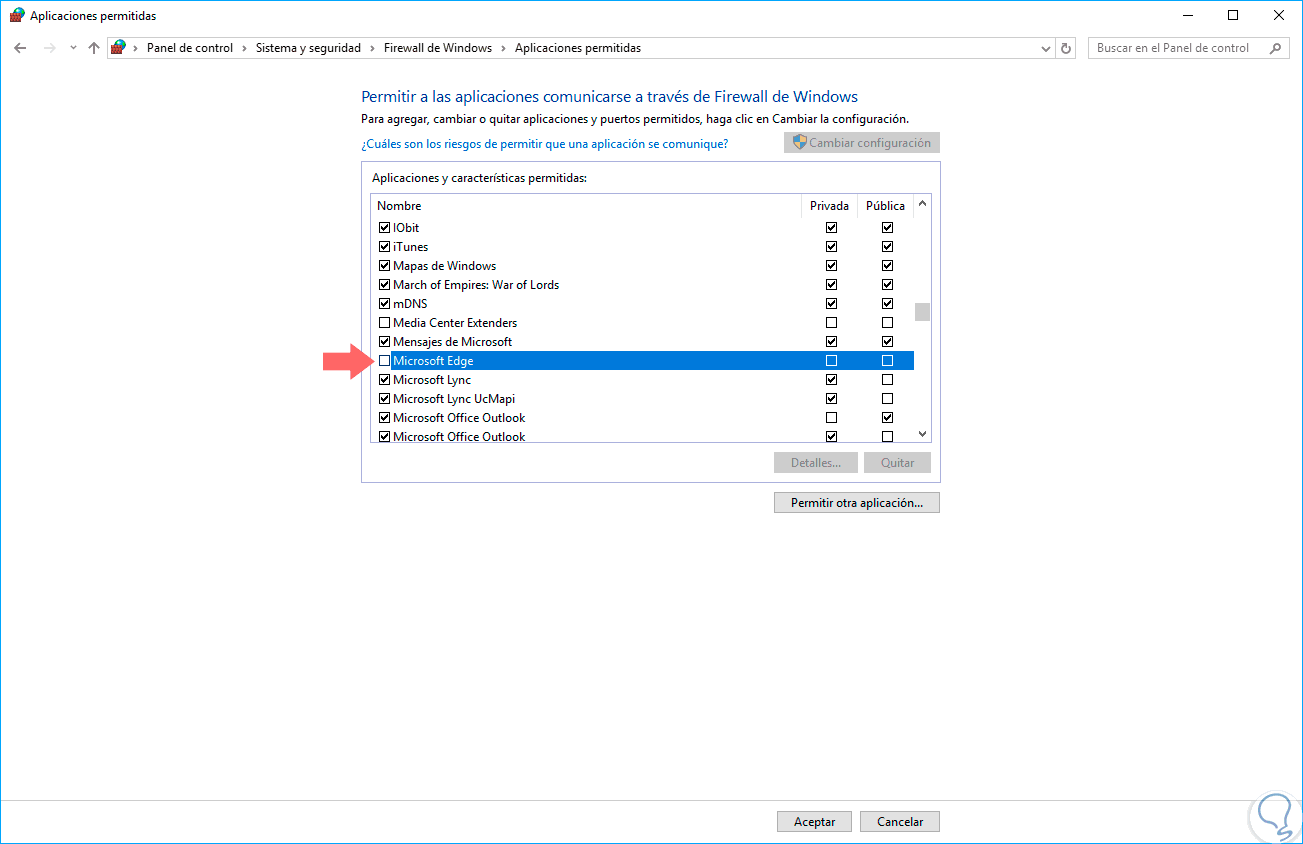Select the 'iTunes' name in the list

(x=411, y=247)
